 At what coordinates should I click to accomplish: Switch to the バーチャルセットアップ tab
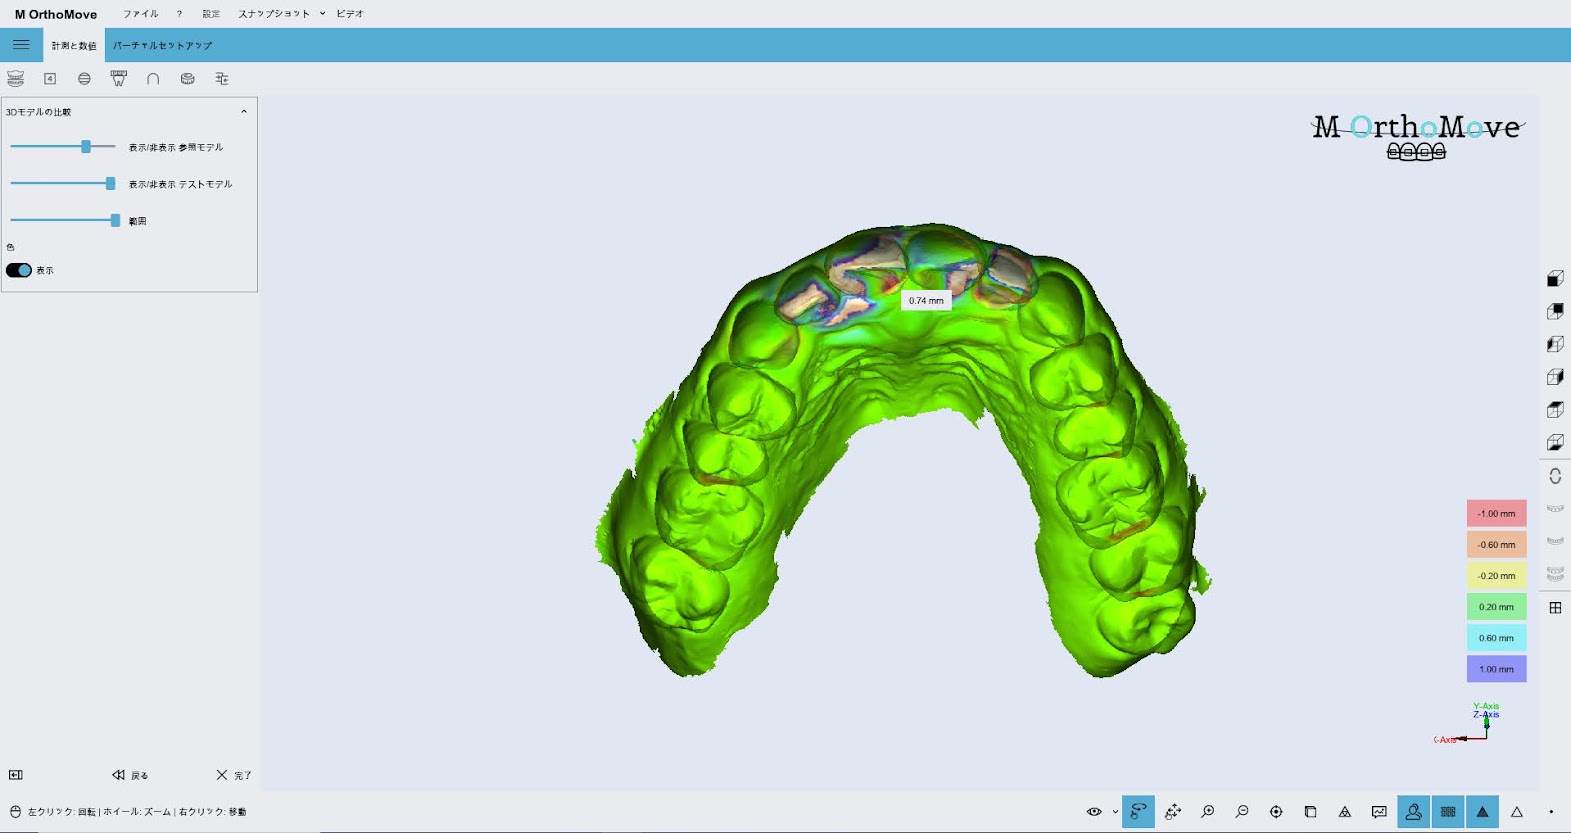(x=162, y=45)
